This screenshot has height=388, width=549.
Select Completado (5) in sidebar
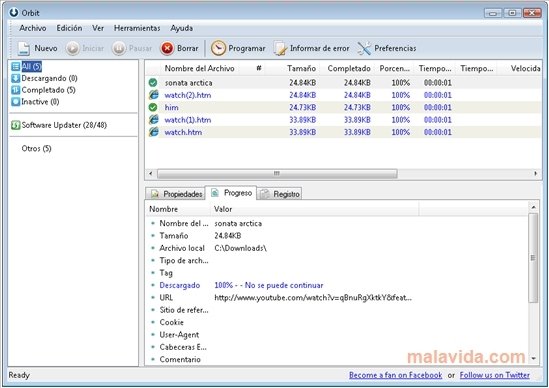(x=48, y=90)
